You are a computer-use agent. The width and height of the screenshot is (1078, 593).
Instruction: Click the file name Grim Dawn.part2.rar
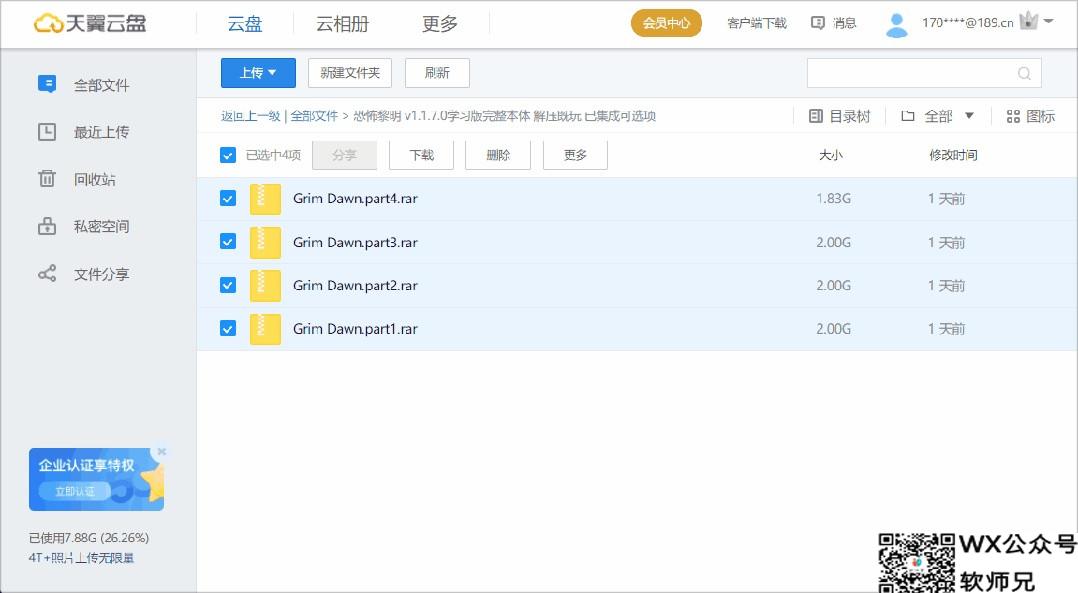(355, 285)
